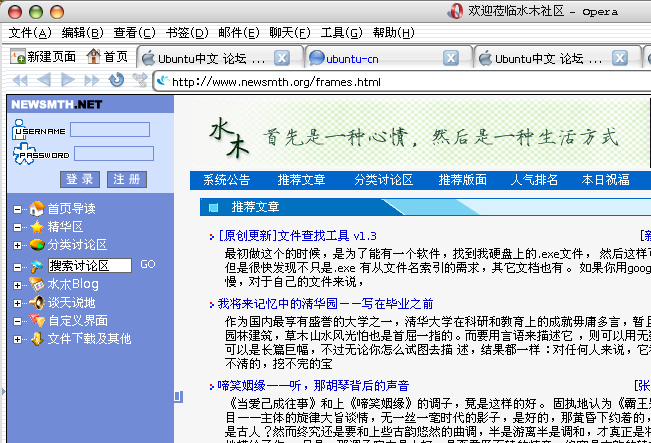
Task: Open the 查看(C) menu
Action: 134,32
